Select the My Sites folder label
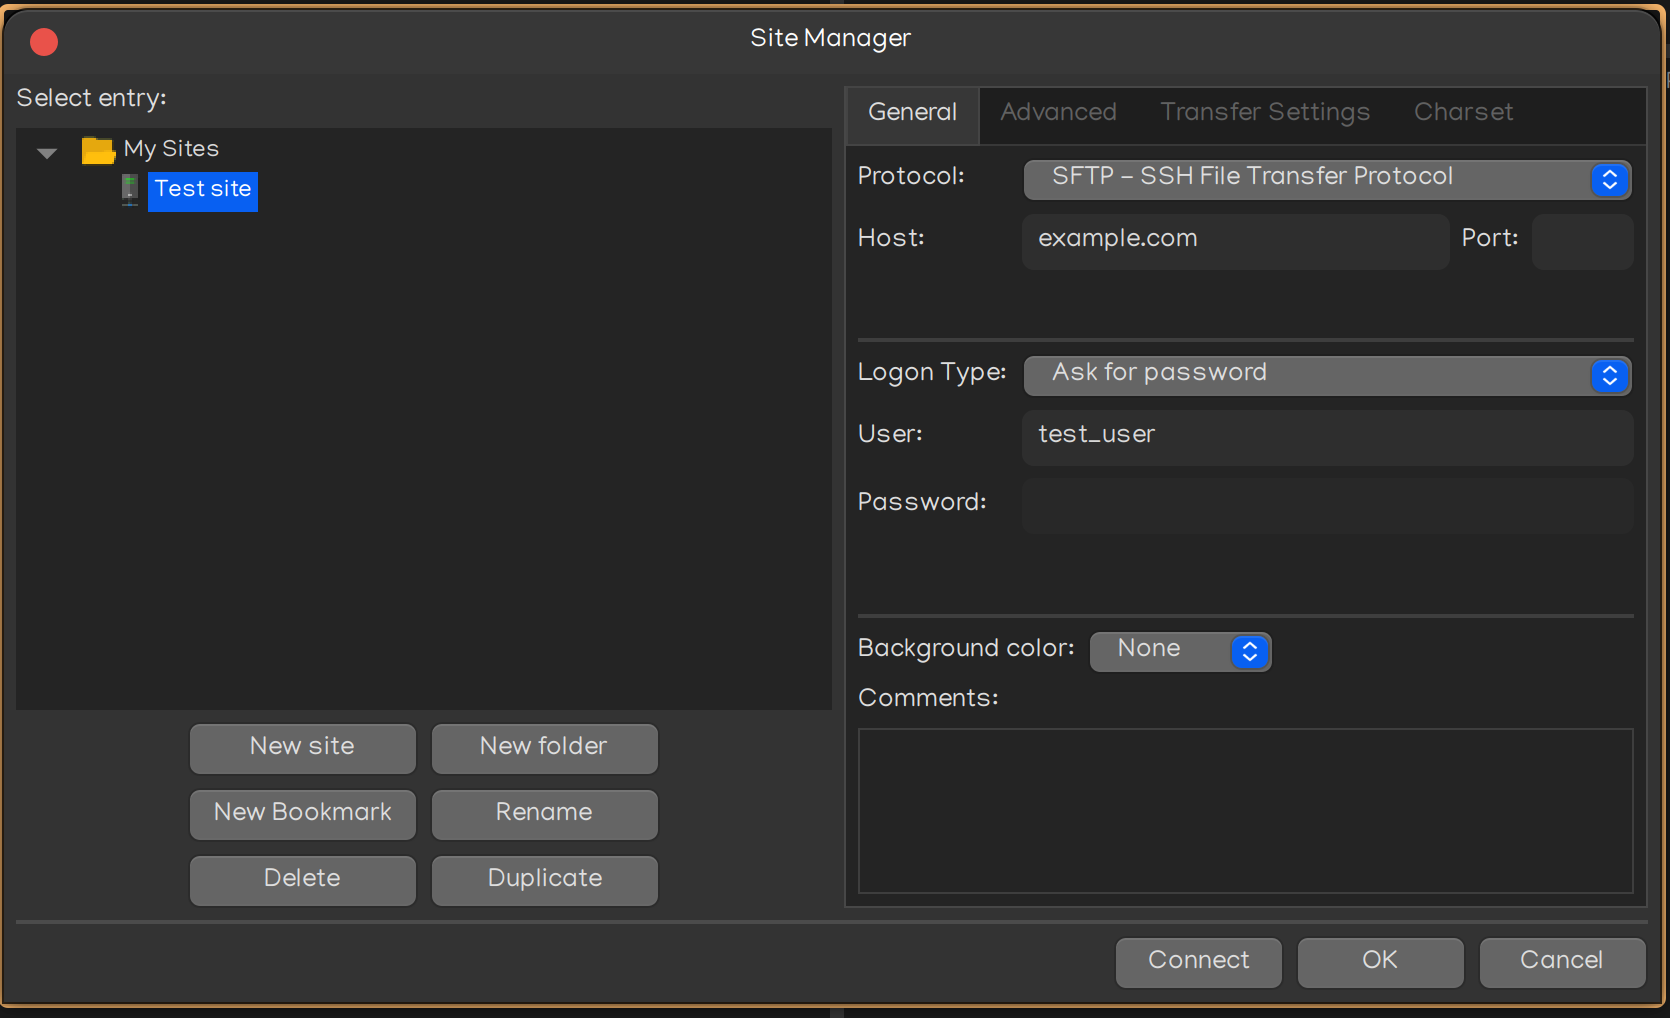 (x=171, y=149)
